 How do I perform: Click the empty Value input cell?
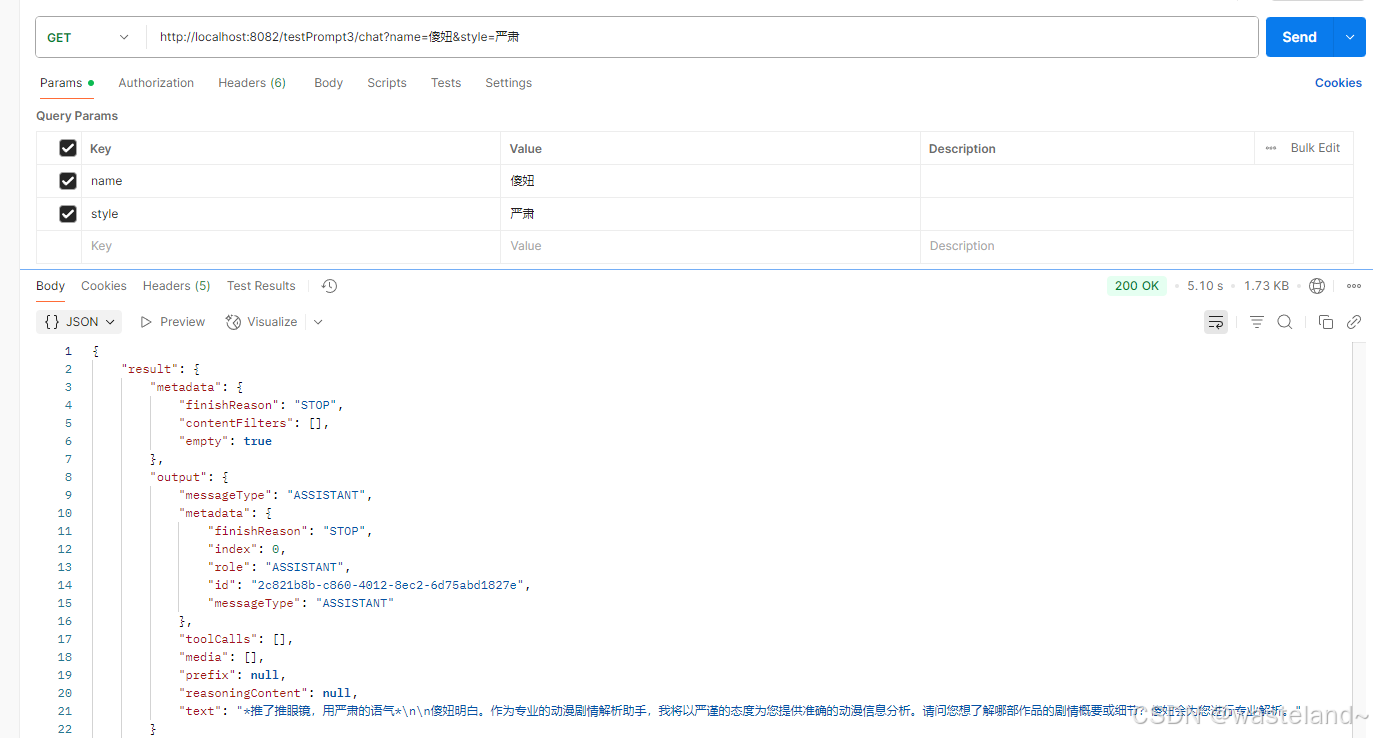(710, 246)
